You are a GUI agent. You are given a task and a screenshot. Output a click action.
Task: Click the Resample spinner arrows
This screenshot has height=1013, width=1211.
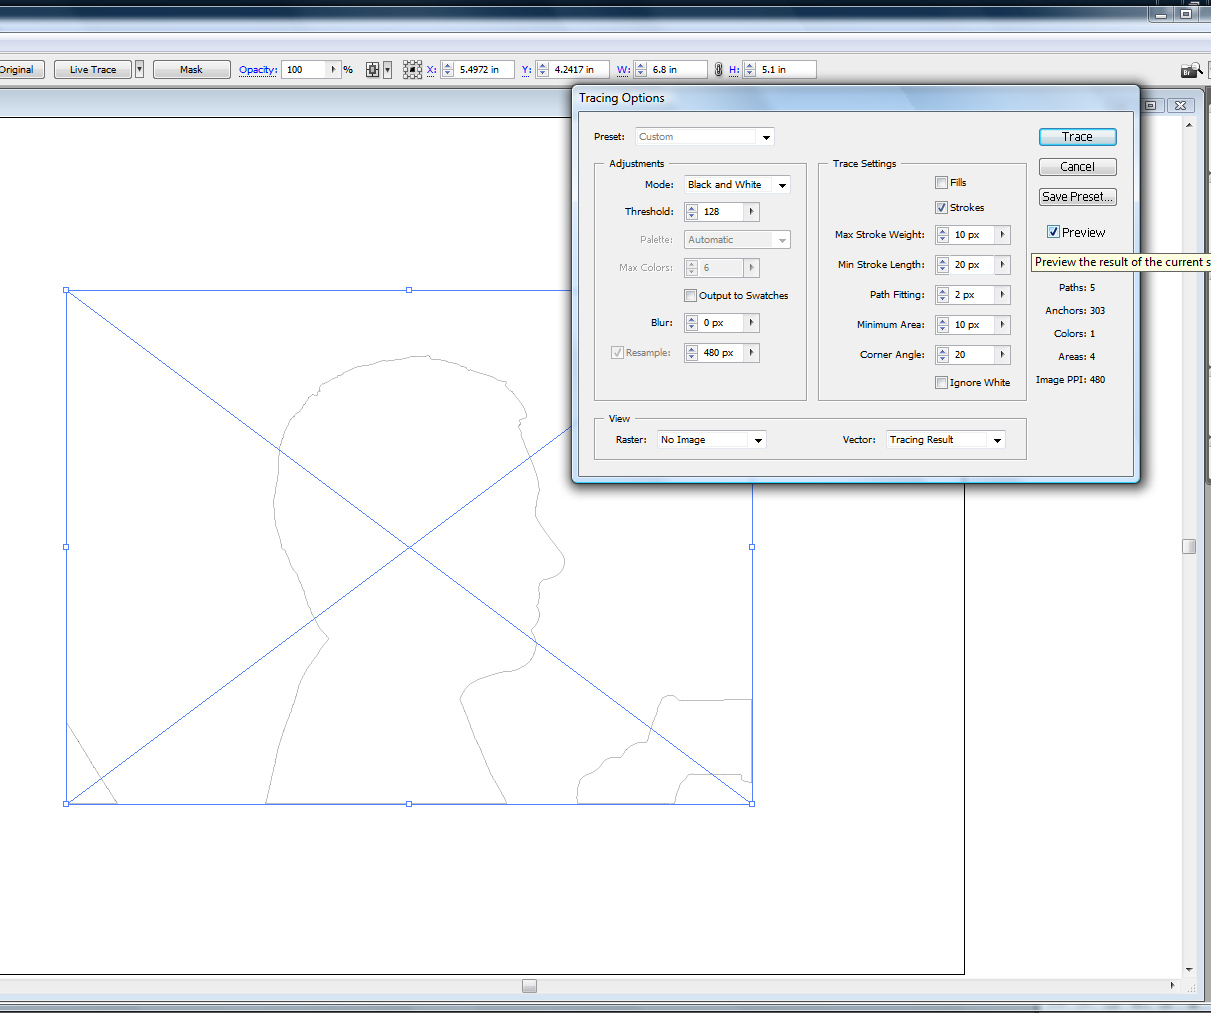tap(692, 353)
